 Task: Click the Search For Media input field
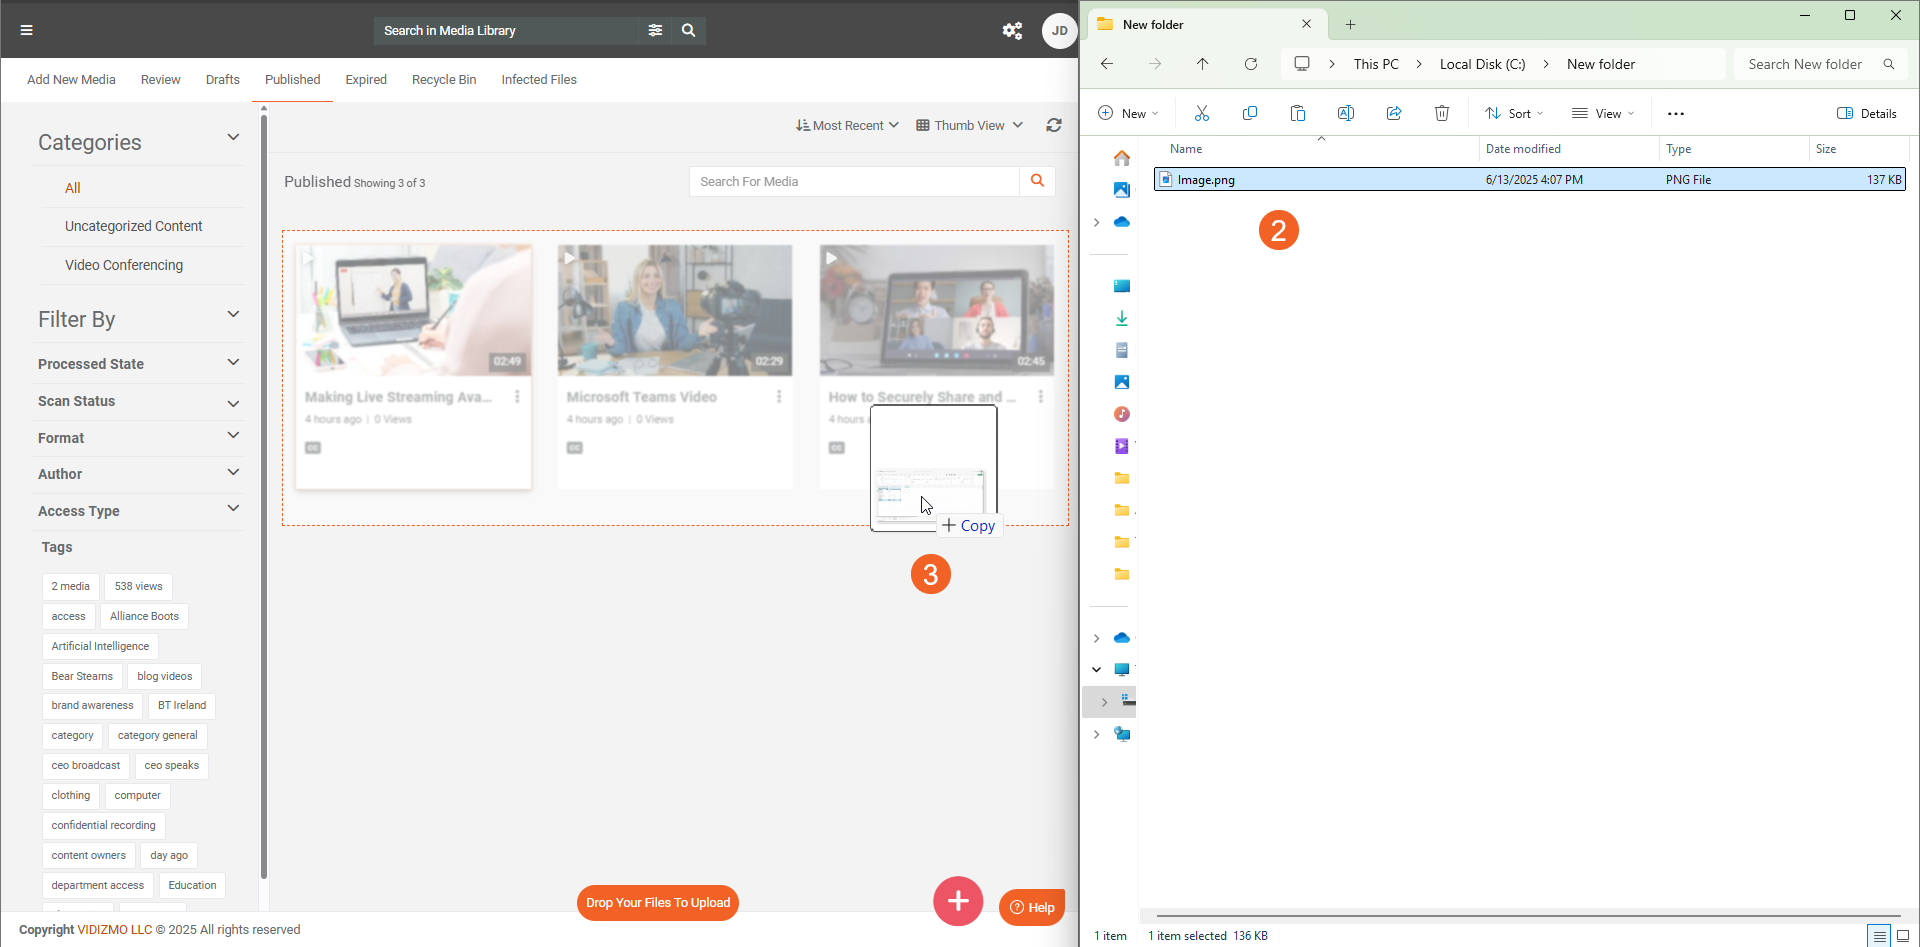[x=854, y=182]
